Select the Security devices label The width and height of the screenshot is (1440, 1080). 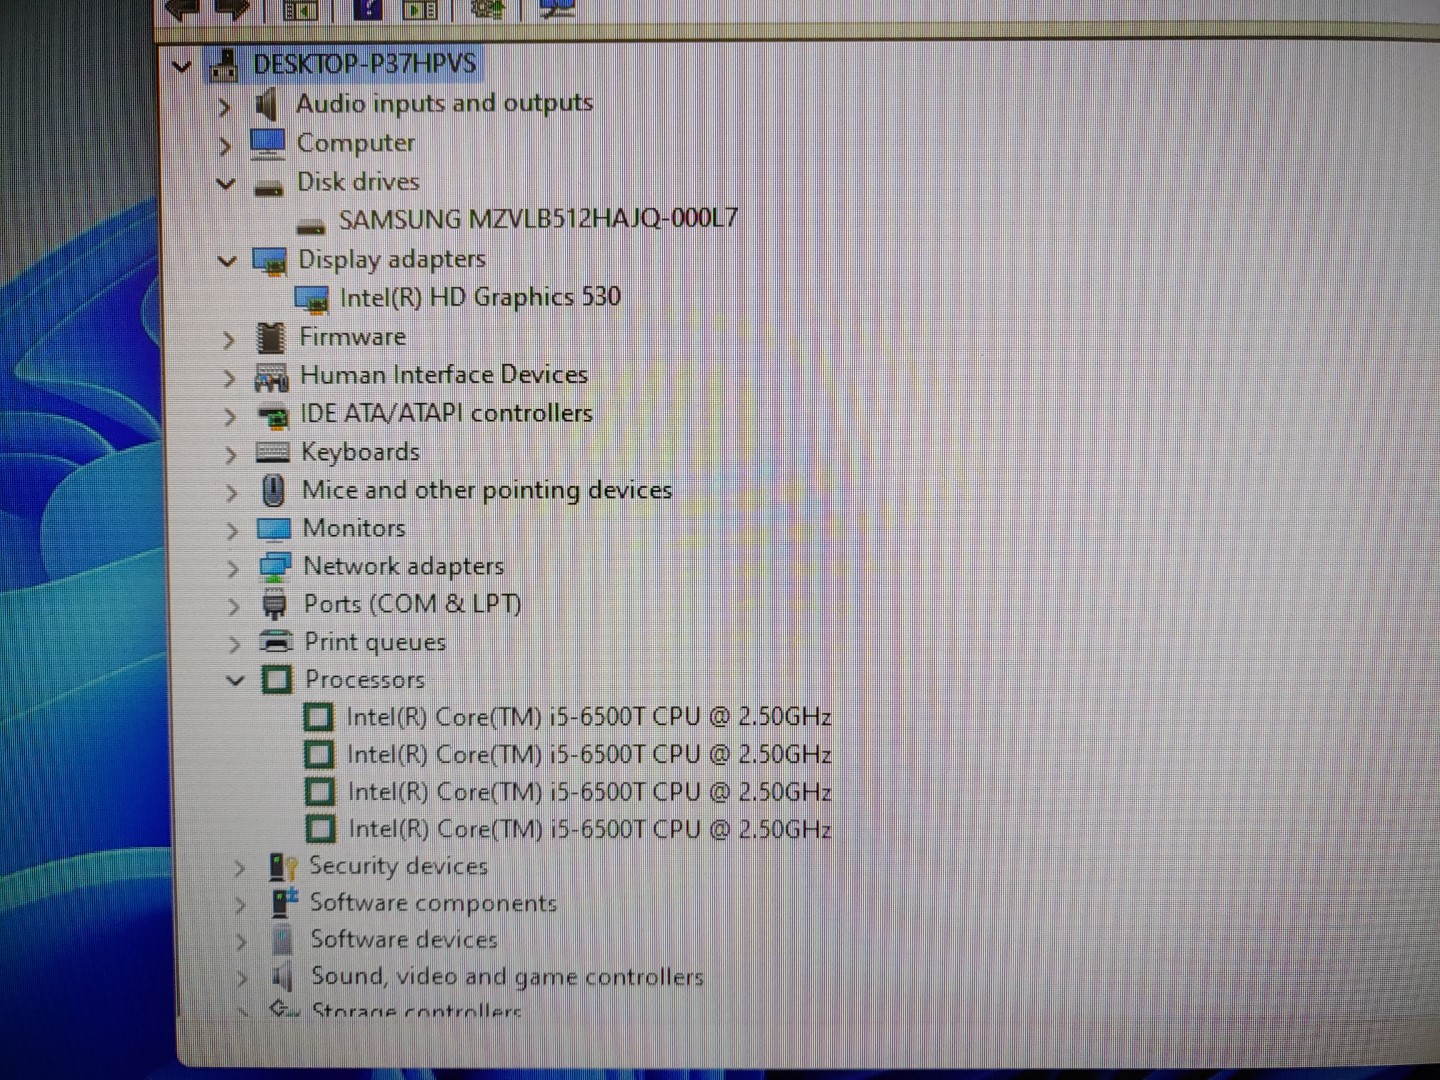[398, 866]
